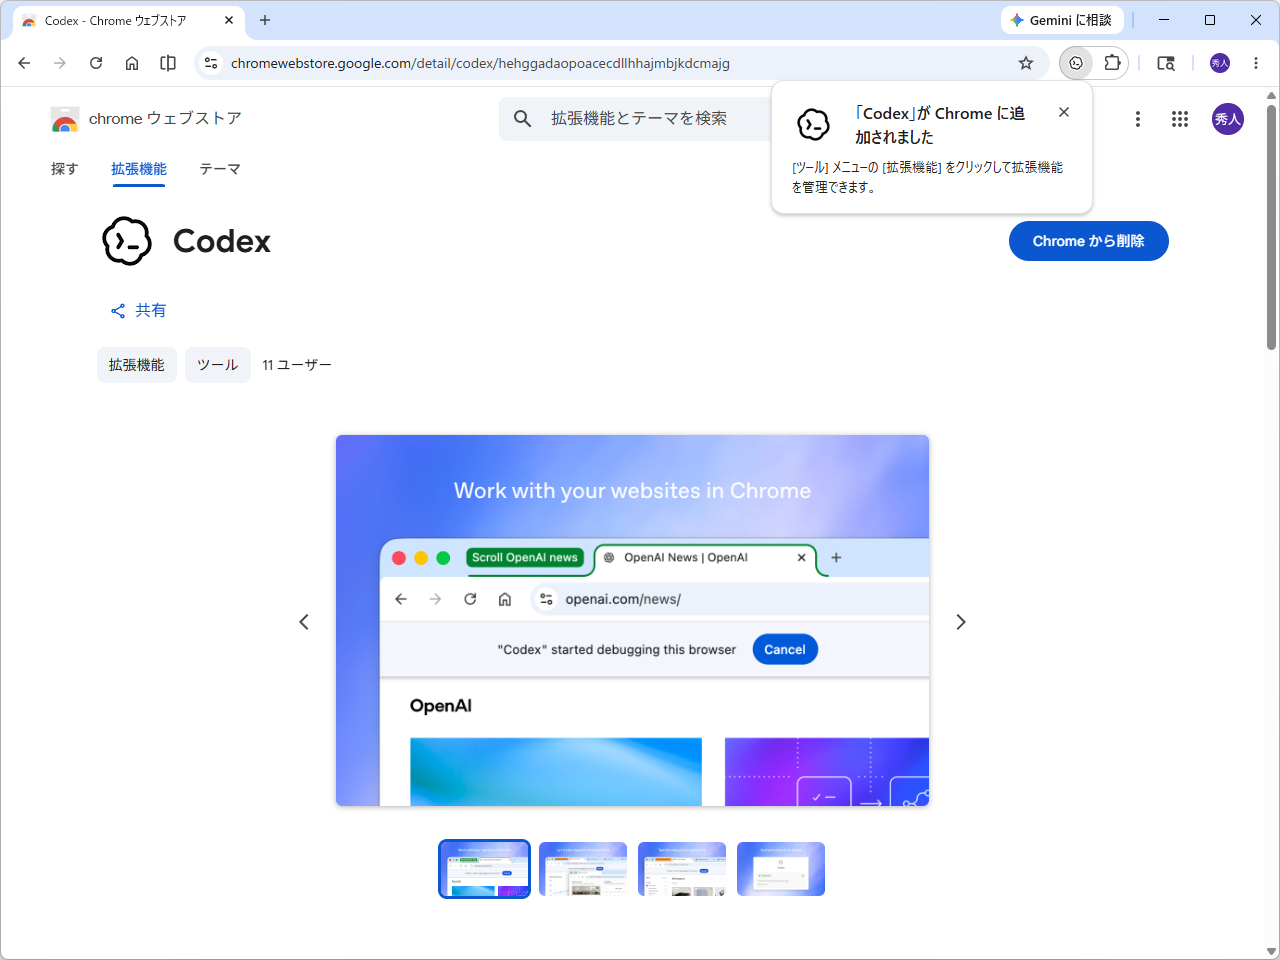Open the Codex extension icon in toolbar
This screenshot has height=960, width=1280.
(x=1076, y=63)
